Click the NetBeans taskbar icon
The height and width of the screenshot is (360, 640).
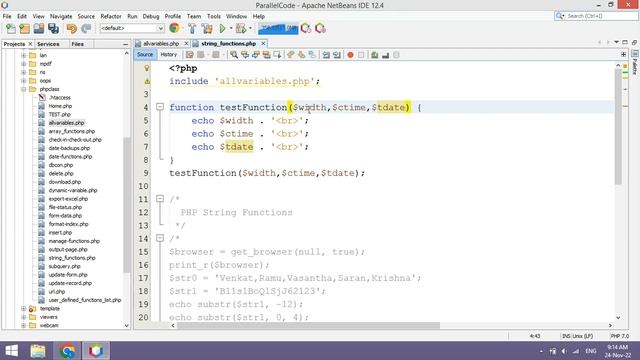pos(96,351)
